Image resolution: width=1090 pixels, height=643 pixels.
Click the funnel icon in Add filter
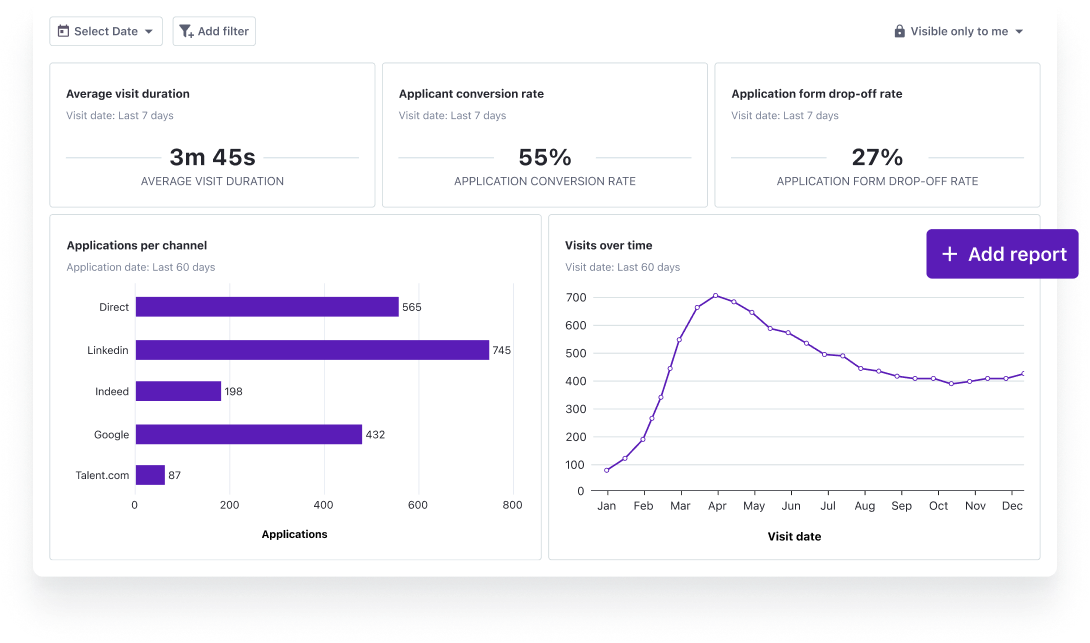pos(186,31)
